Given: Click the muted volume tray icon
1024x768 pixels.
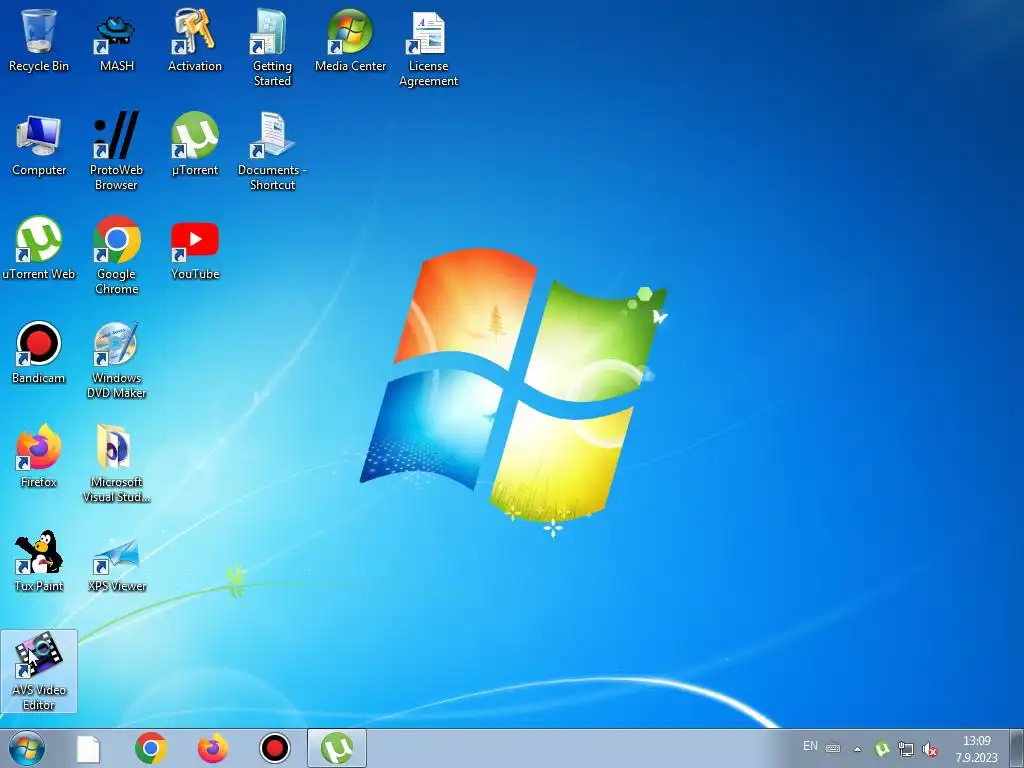Looking at the screenshot, I should point(930,749).
